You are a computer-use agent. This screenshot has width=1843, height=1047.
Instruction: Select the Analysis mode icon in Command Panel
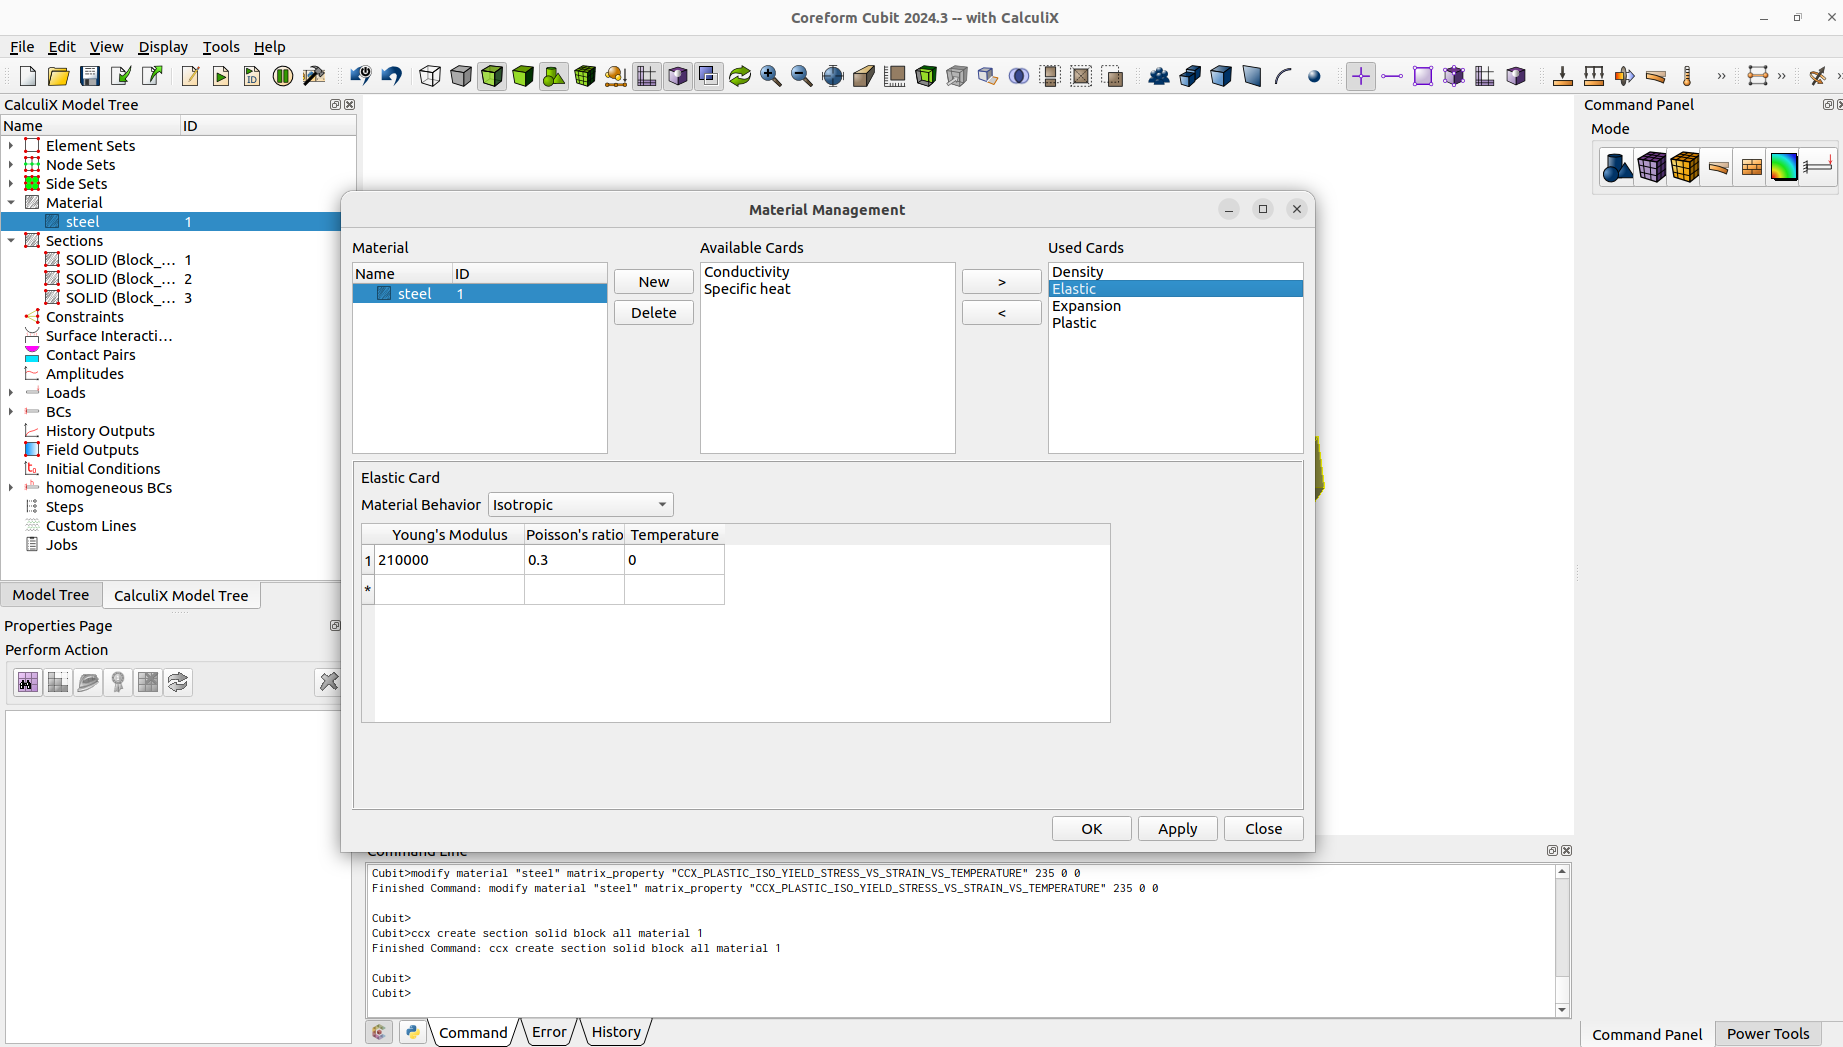click(x=1819, y=167)
